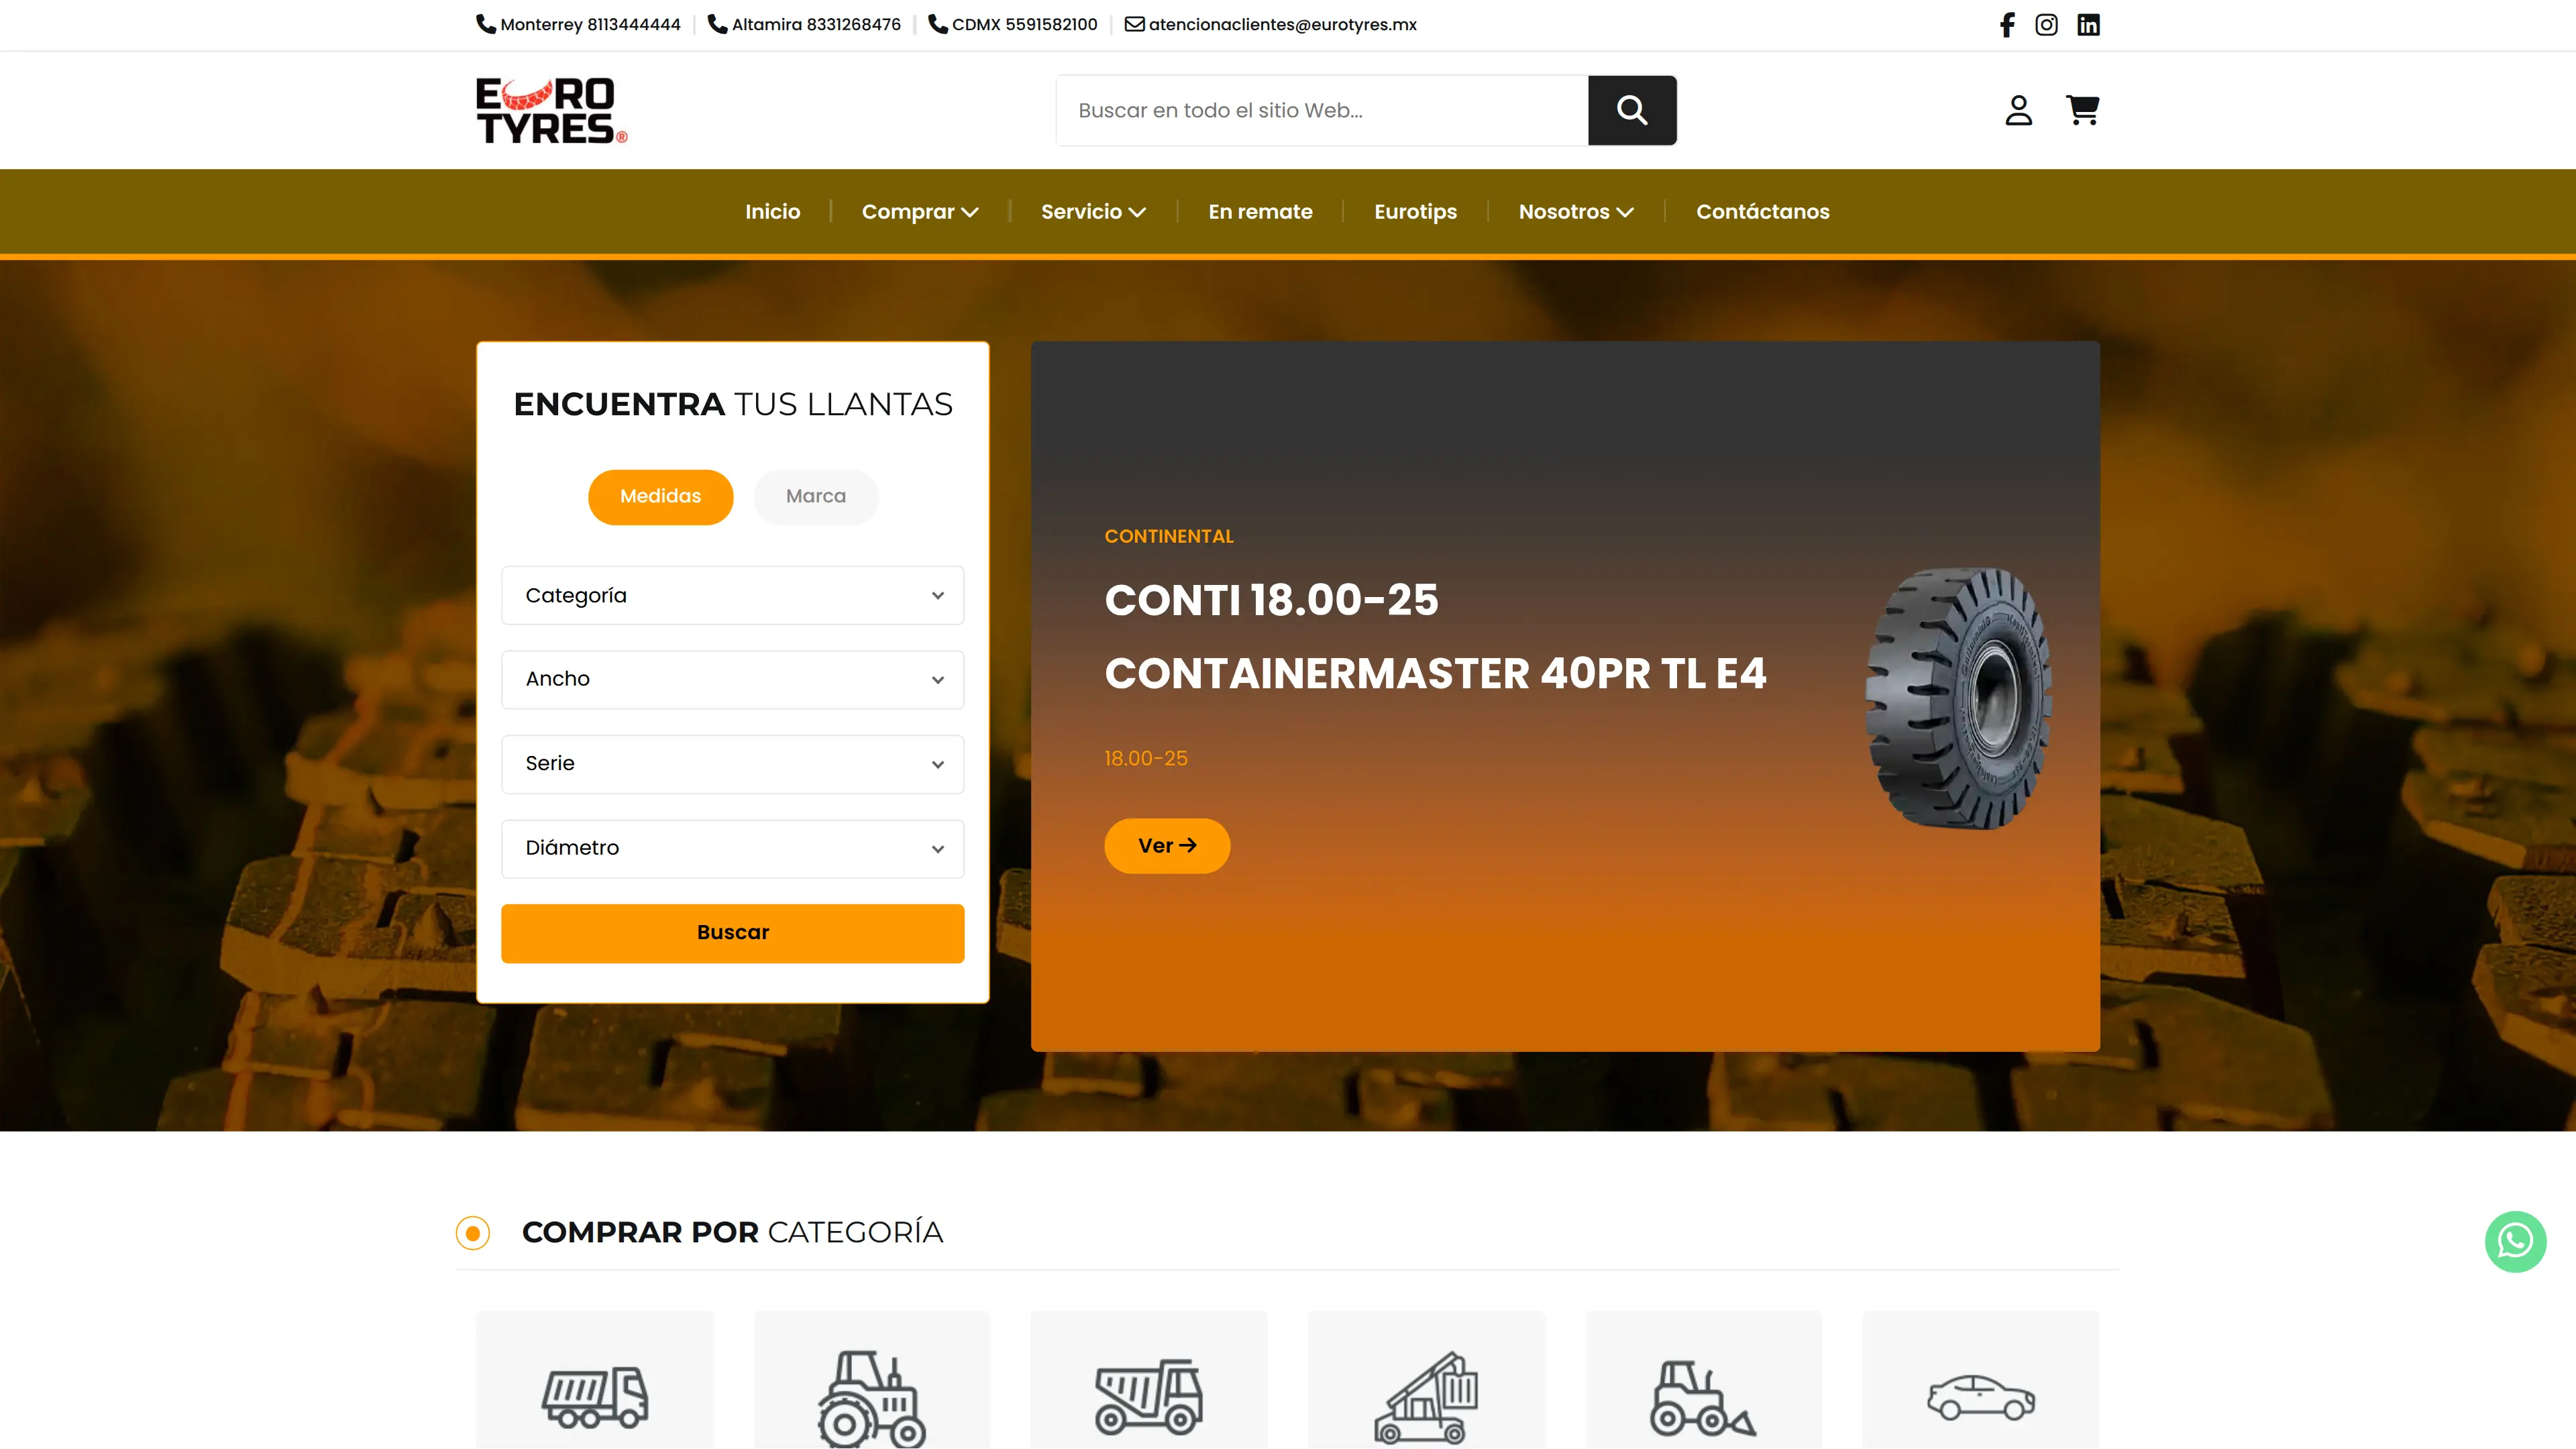
Task: Open the shopping cart icon
Action: pyautogui.click(x=2083, y=110)
